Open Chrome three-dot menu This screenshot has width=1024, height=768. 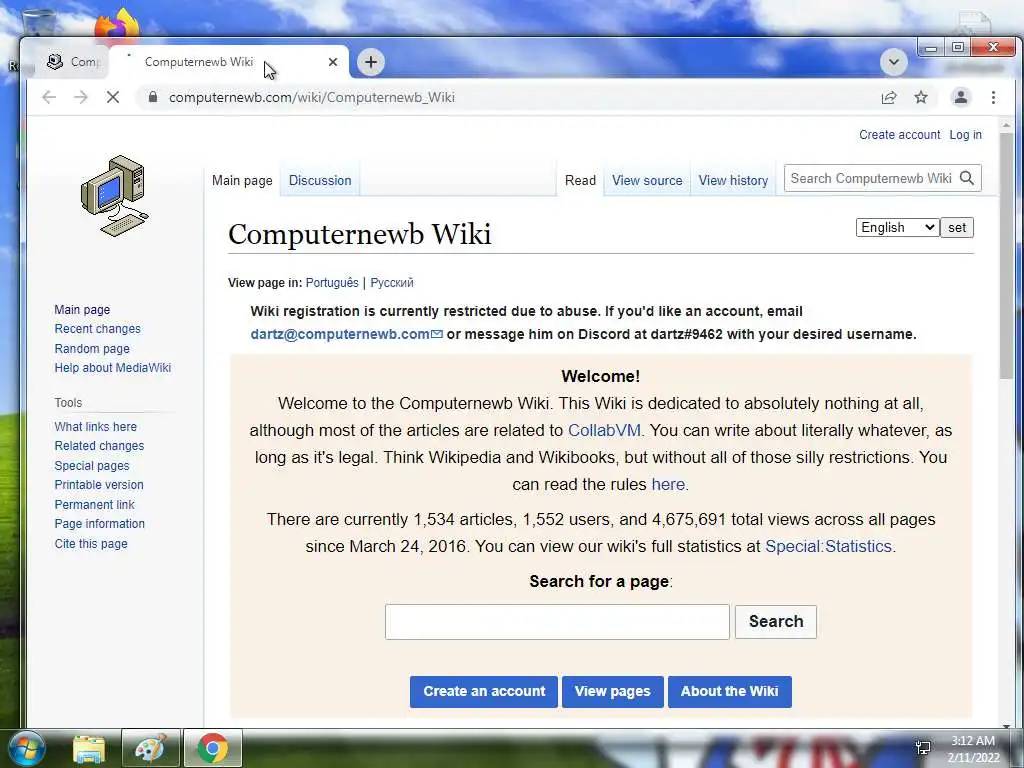coord(993,97)
